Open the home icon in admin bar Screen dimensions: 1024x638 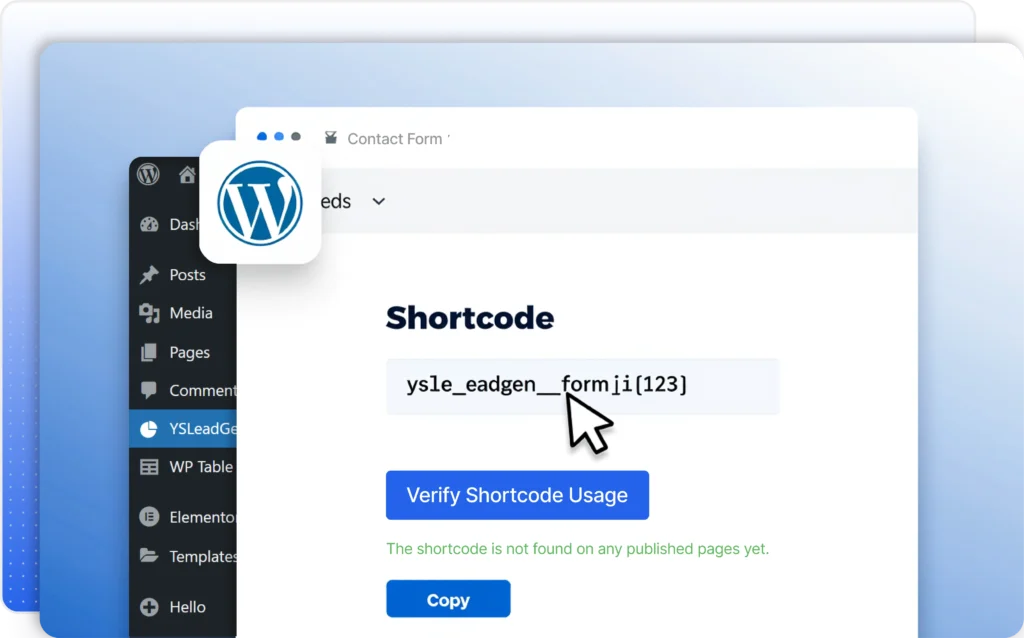pos(187,174)
